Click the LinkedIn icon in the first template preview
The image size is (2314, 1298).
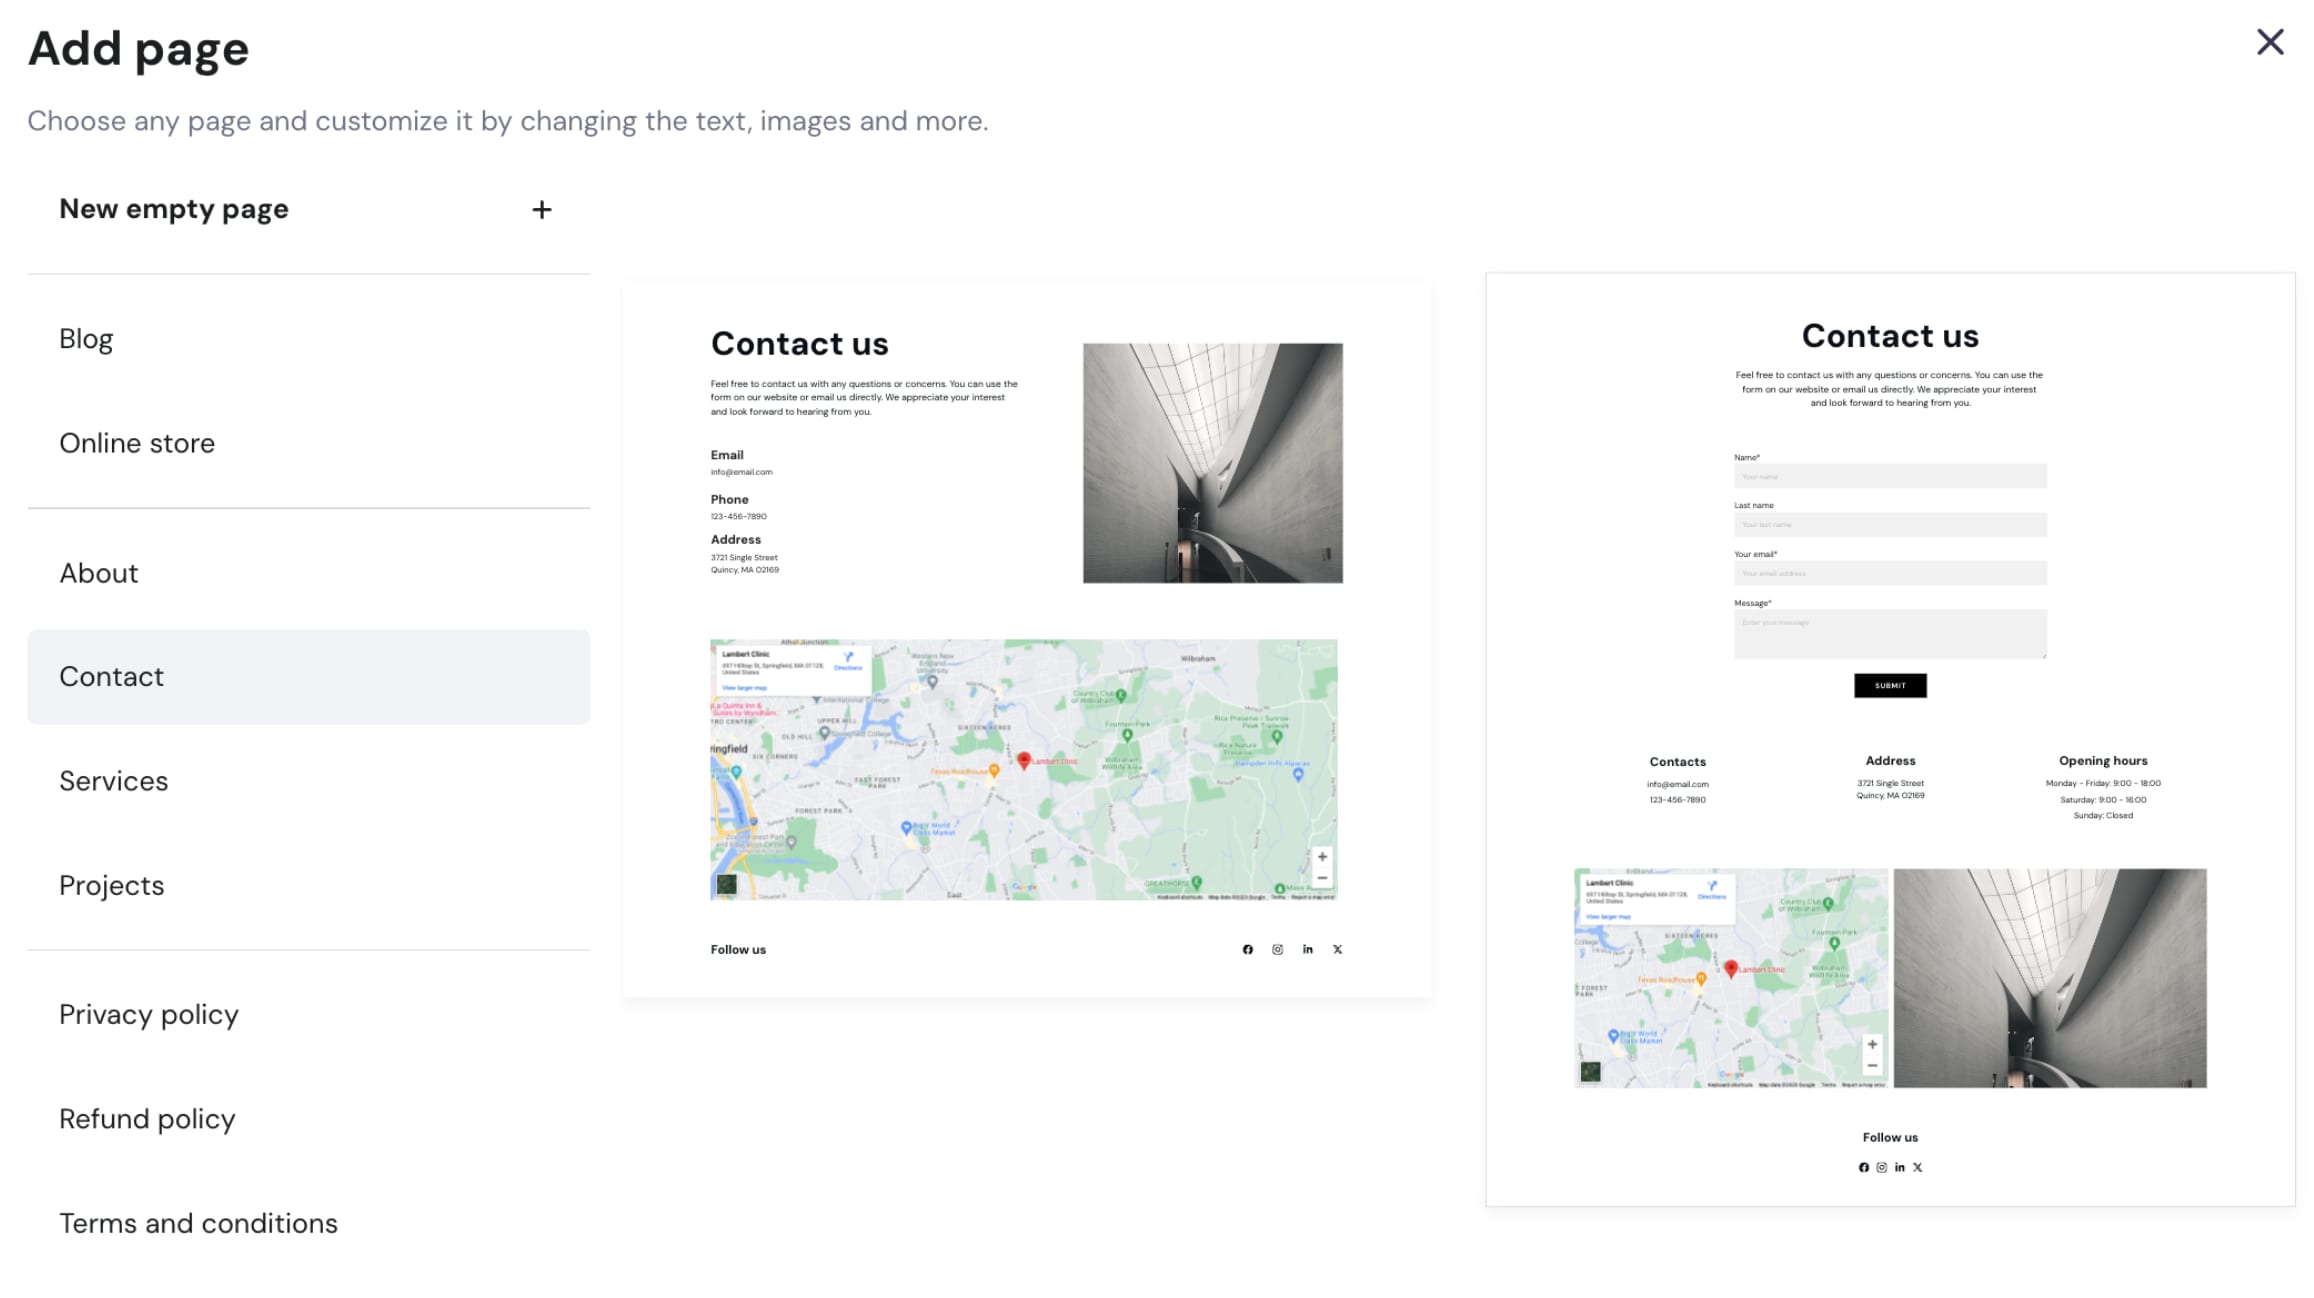[x=1307, y=949]
